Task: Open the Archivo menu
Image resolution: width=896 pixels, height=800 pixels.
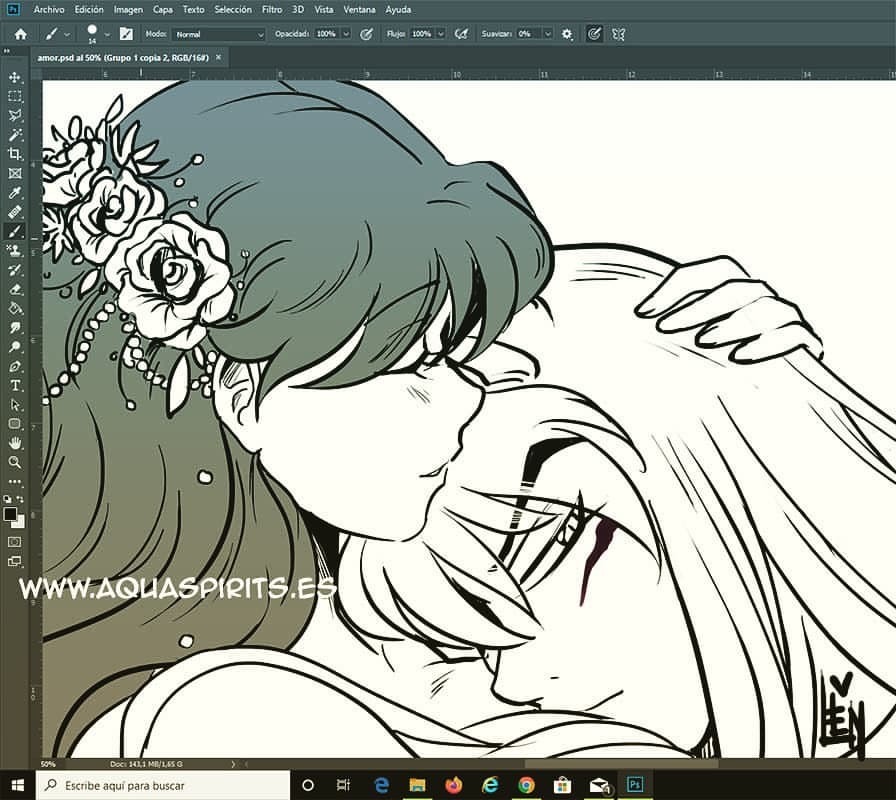Action: click(x=49, y=10)
